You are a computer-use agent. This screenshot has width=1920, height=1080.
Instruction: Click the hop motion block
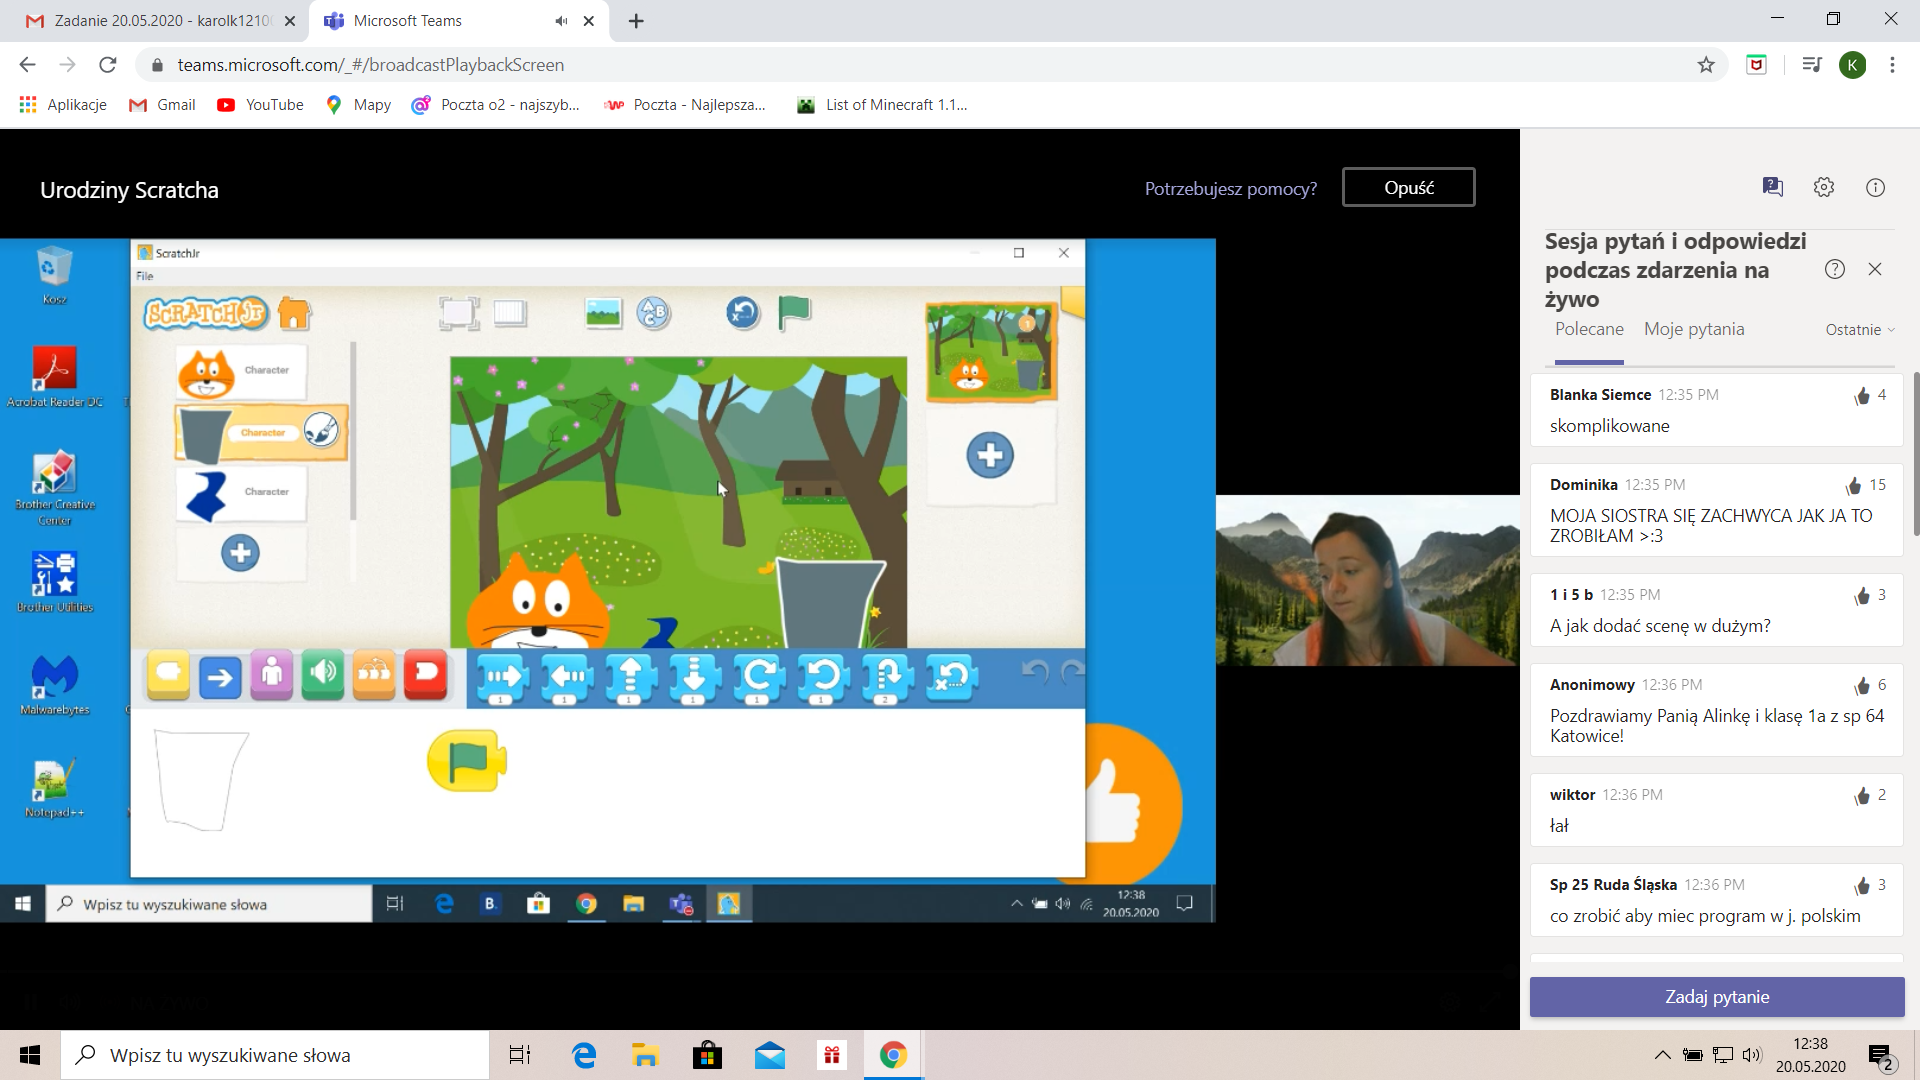[x=886, y=679]
